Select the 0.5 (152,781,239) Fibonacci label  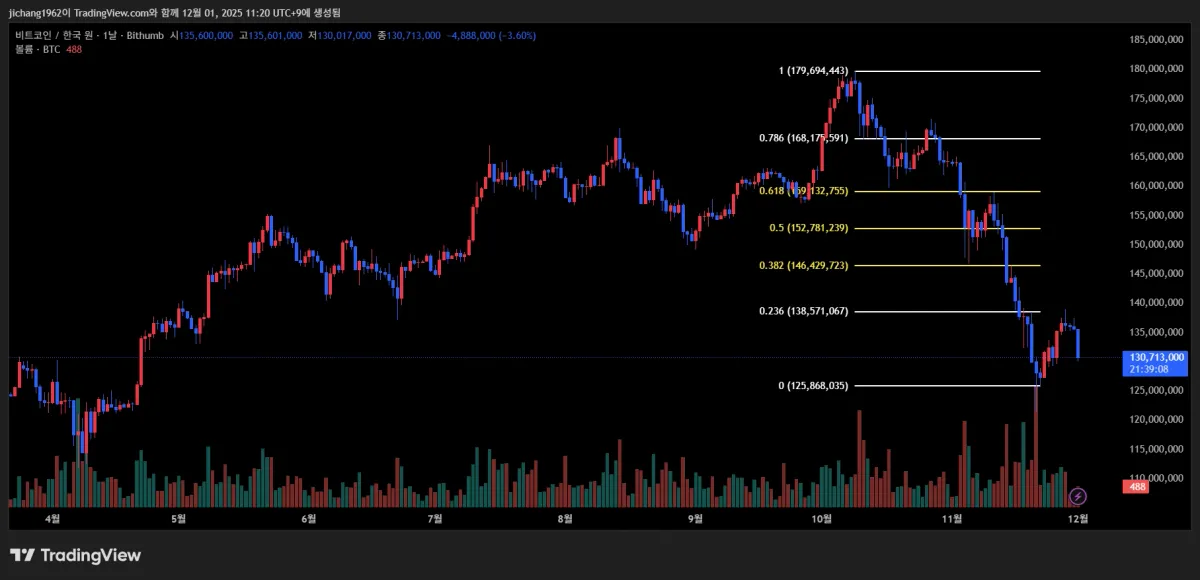808,228
